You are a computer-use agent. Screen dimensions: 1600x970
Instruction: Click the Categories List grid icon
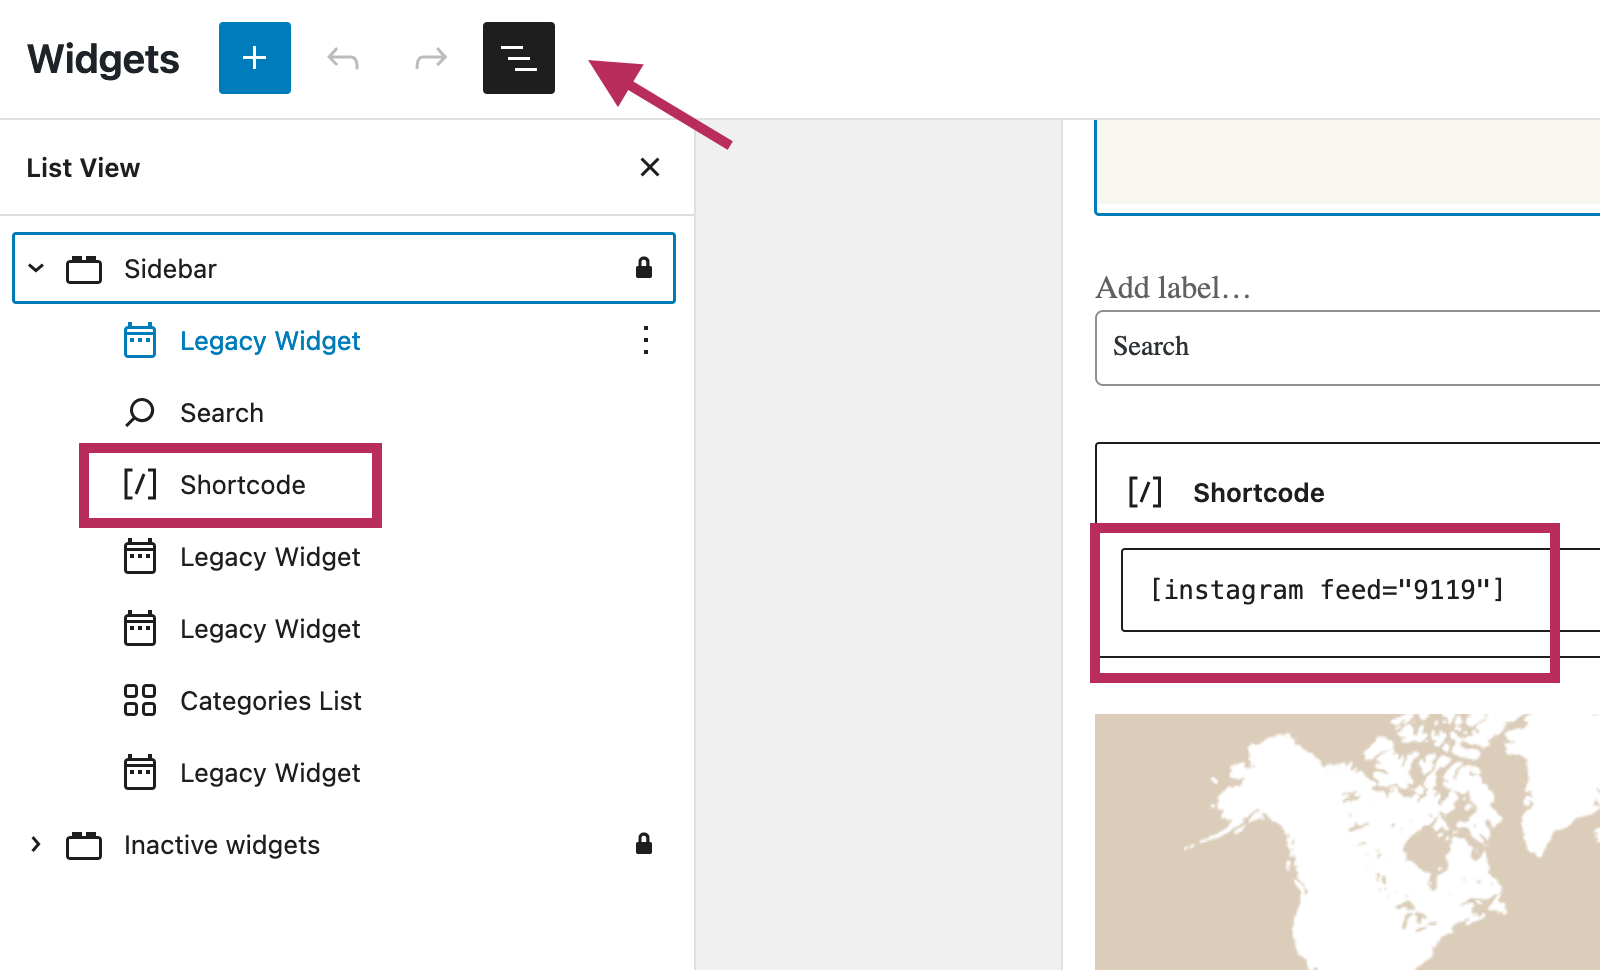pos(140,700)
